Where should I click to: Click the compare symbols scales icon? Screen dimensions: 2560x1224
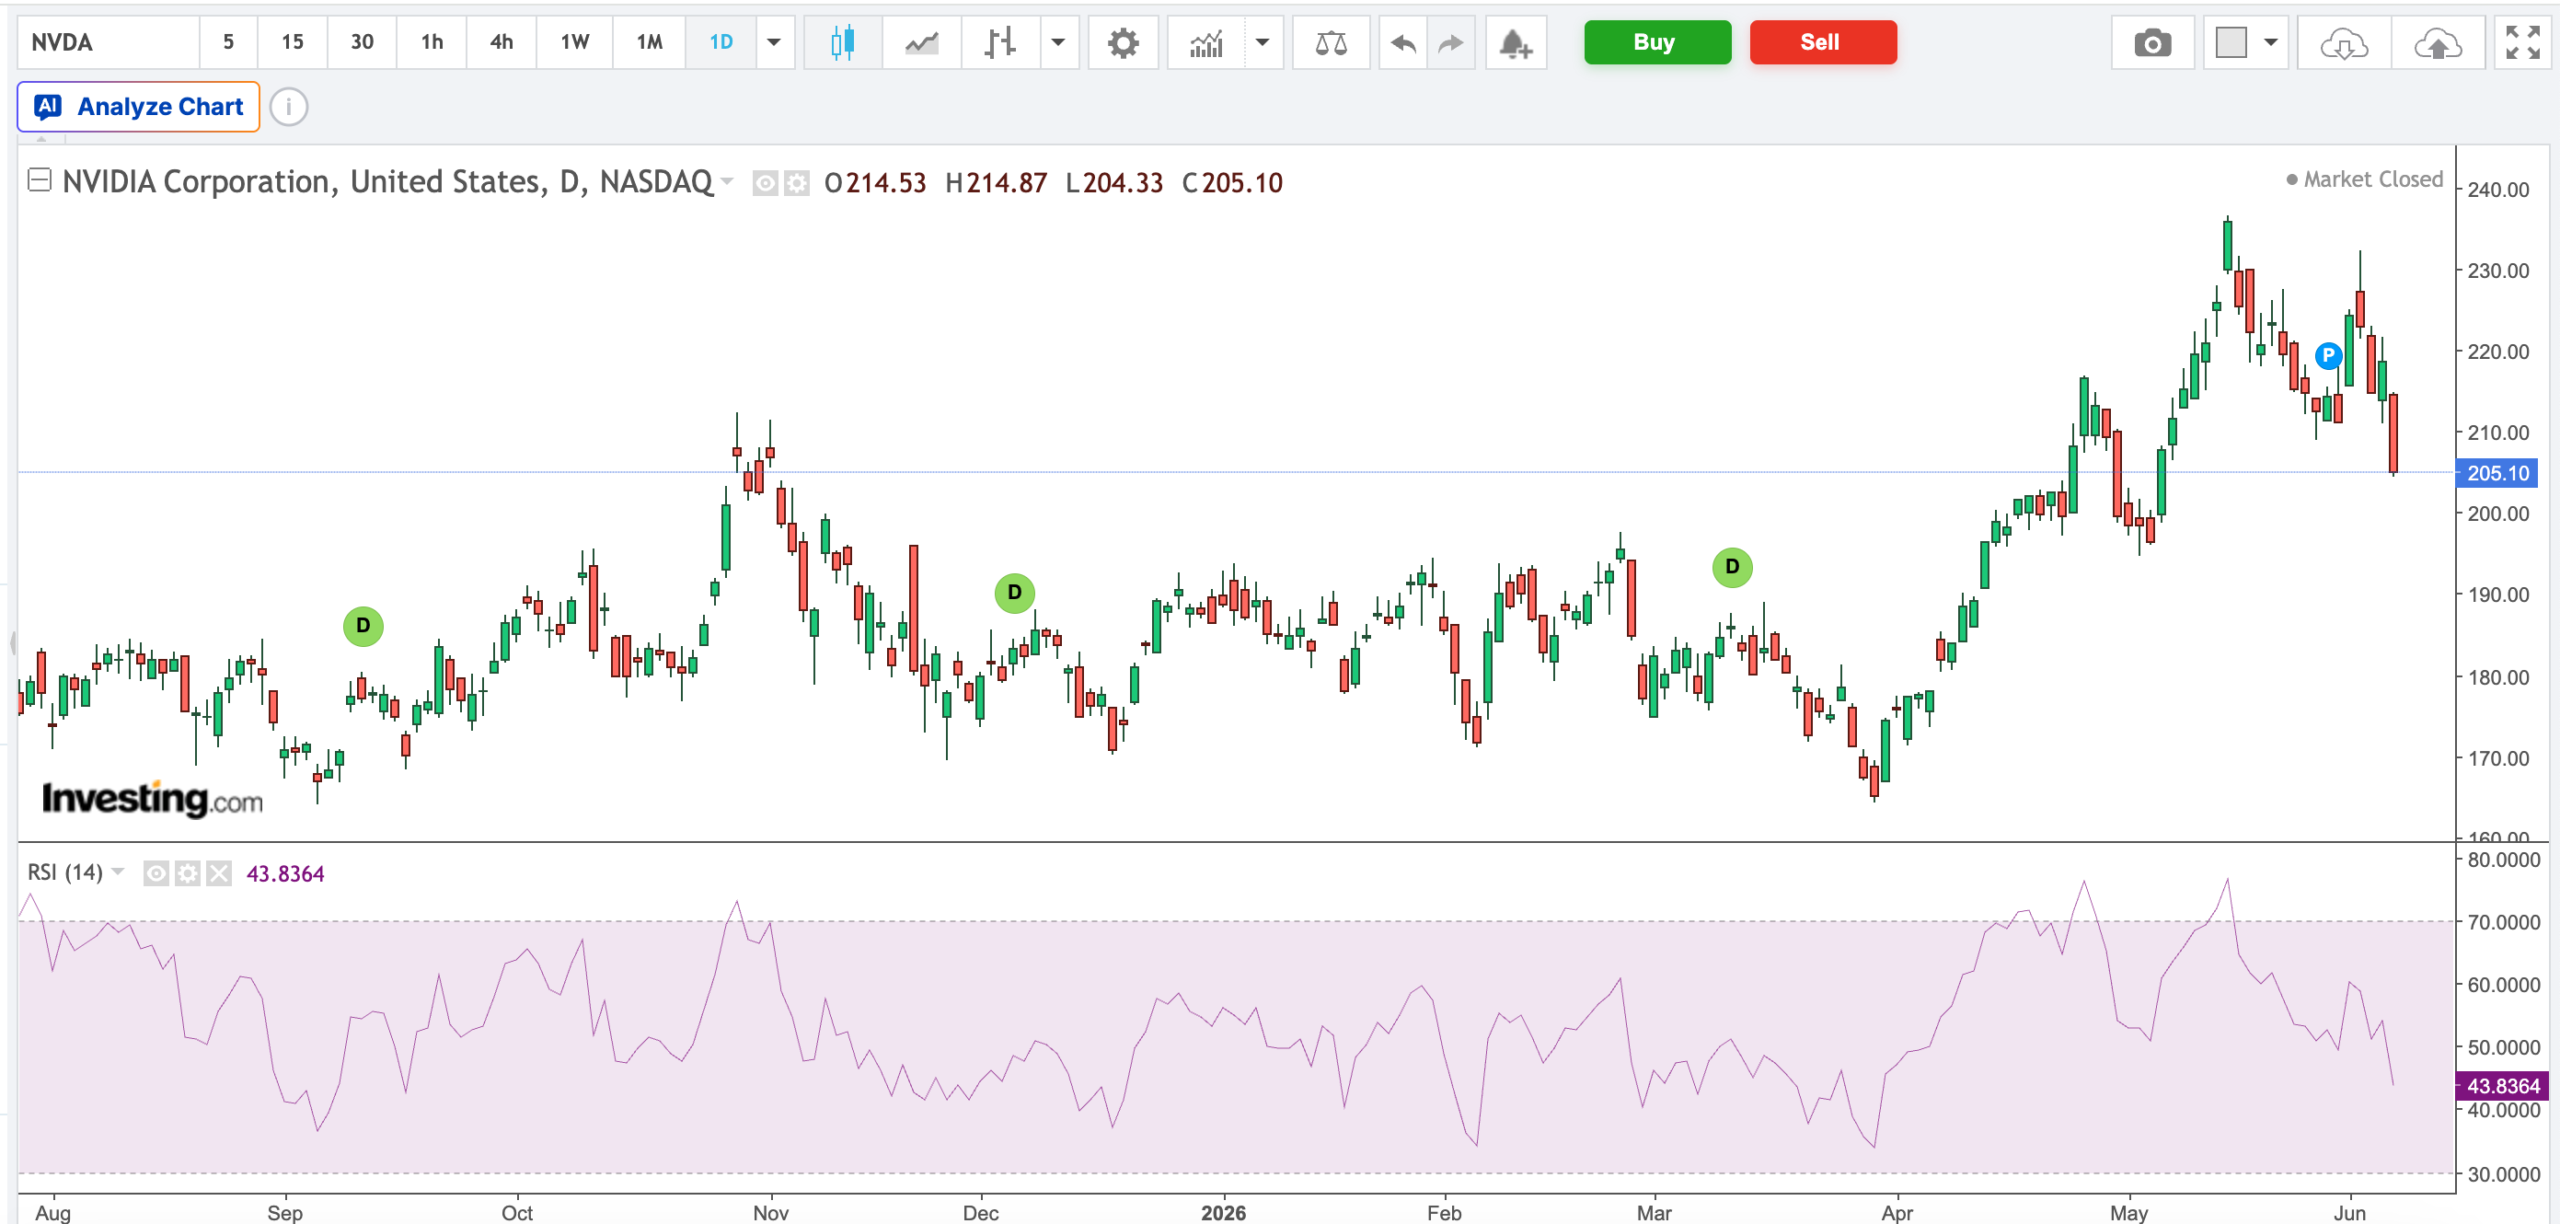click(x=1331, y=42)
